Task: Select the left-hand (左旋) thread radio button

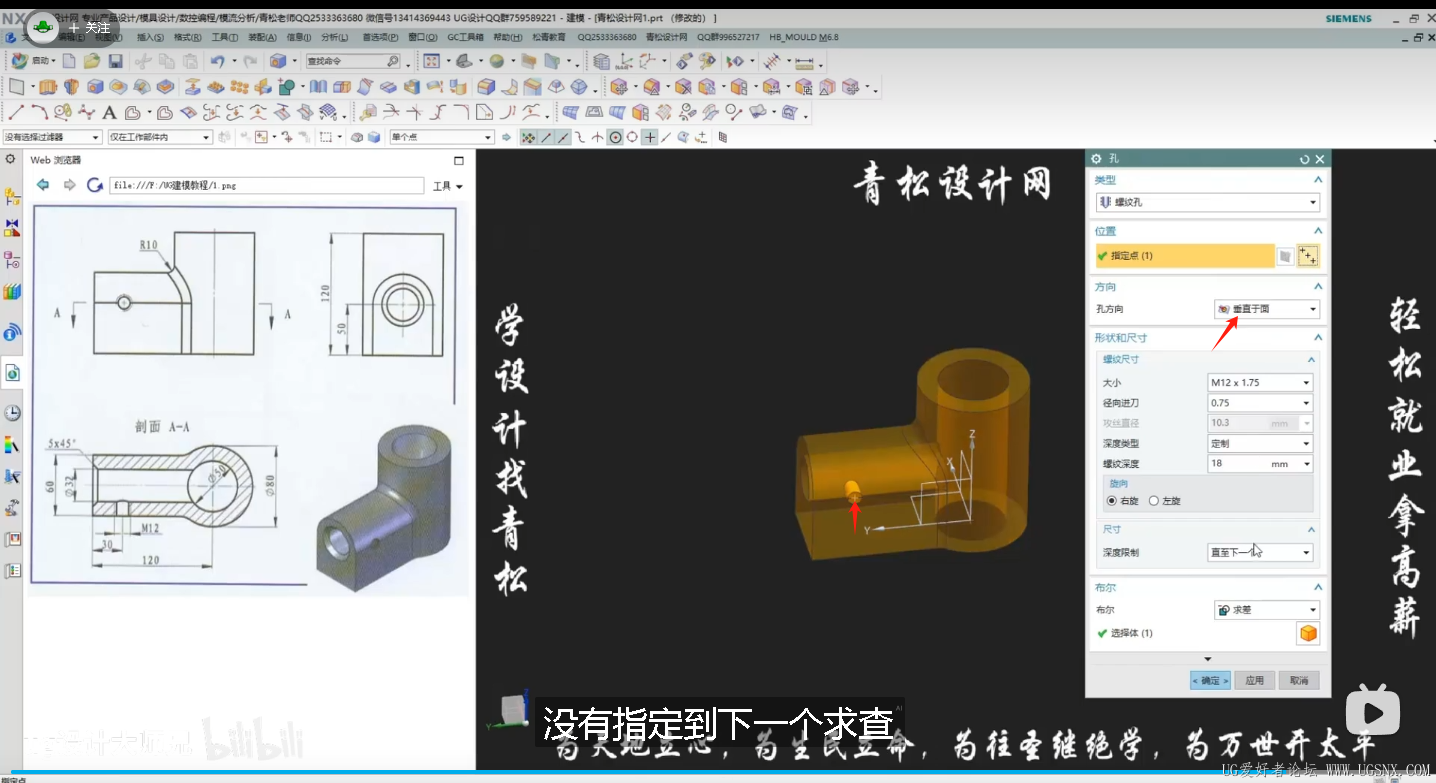Action: [1154, 500]
